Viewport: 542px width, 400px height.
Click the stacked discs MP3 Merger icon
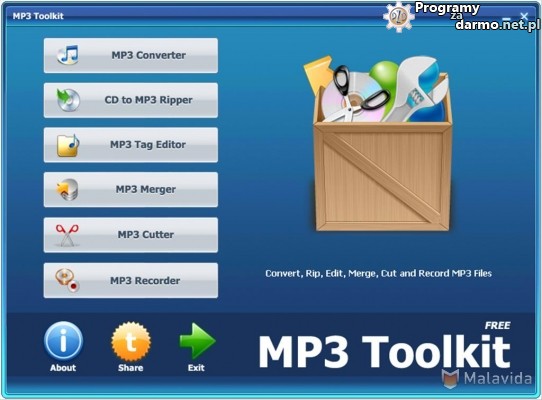(68, 189)
